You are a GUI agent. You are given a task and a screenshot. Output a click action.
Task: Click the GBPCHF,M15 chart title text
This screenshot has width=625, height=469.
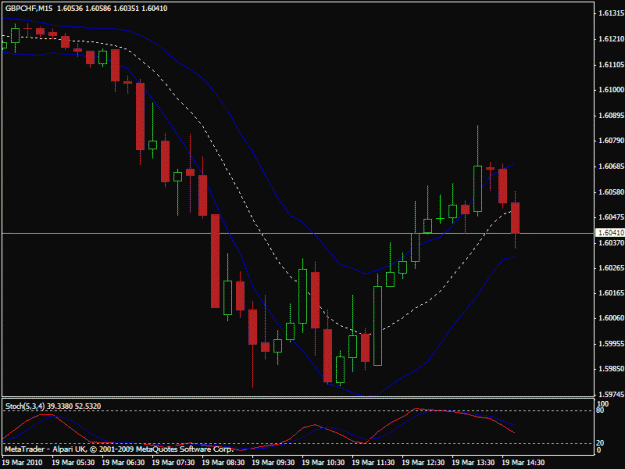click(x=29, y=8)
